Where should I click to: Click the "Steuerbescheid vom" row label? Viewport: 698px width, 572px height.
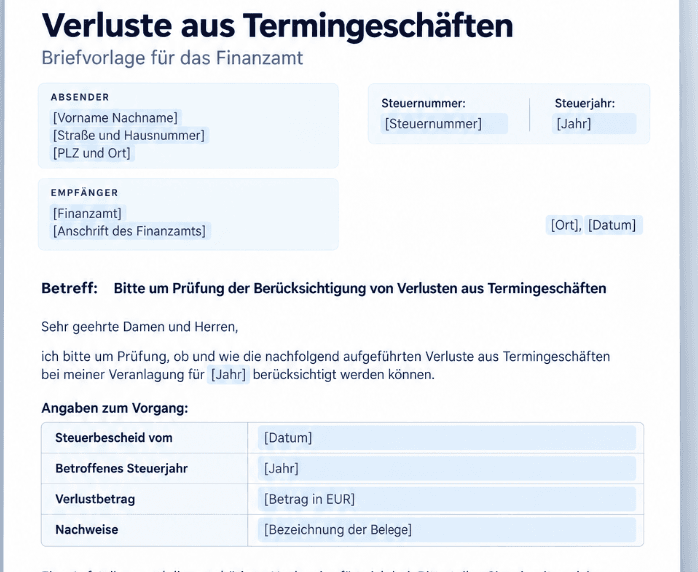114,438
